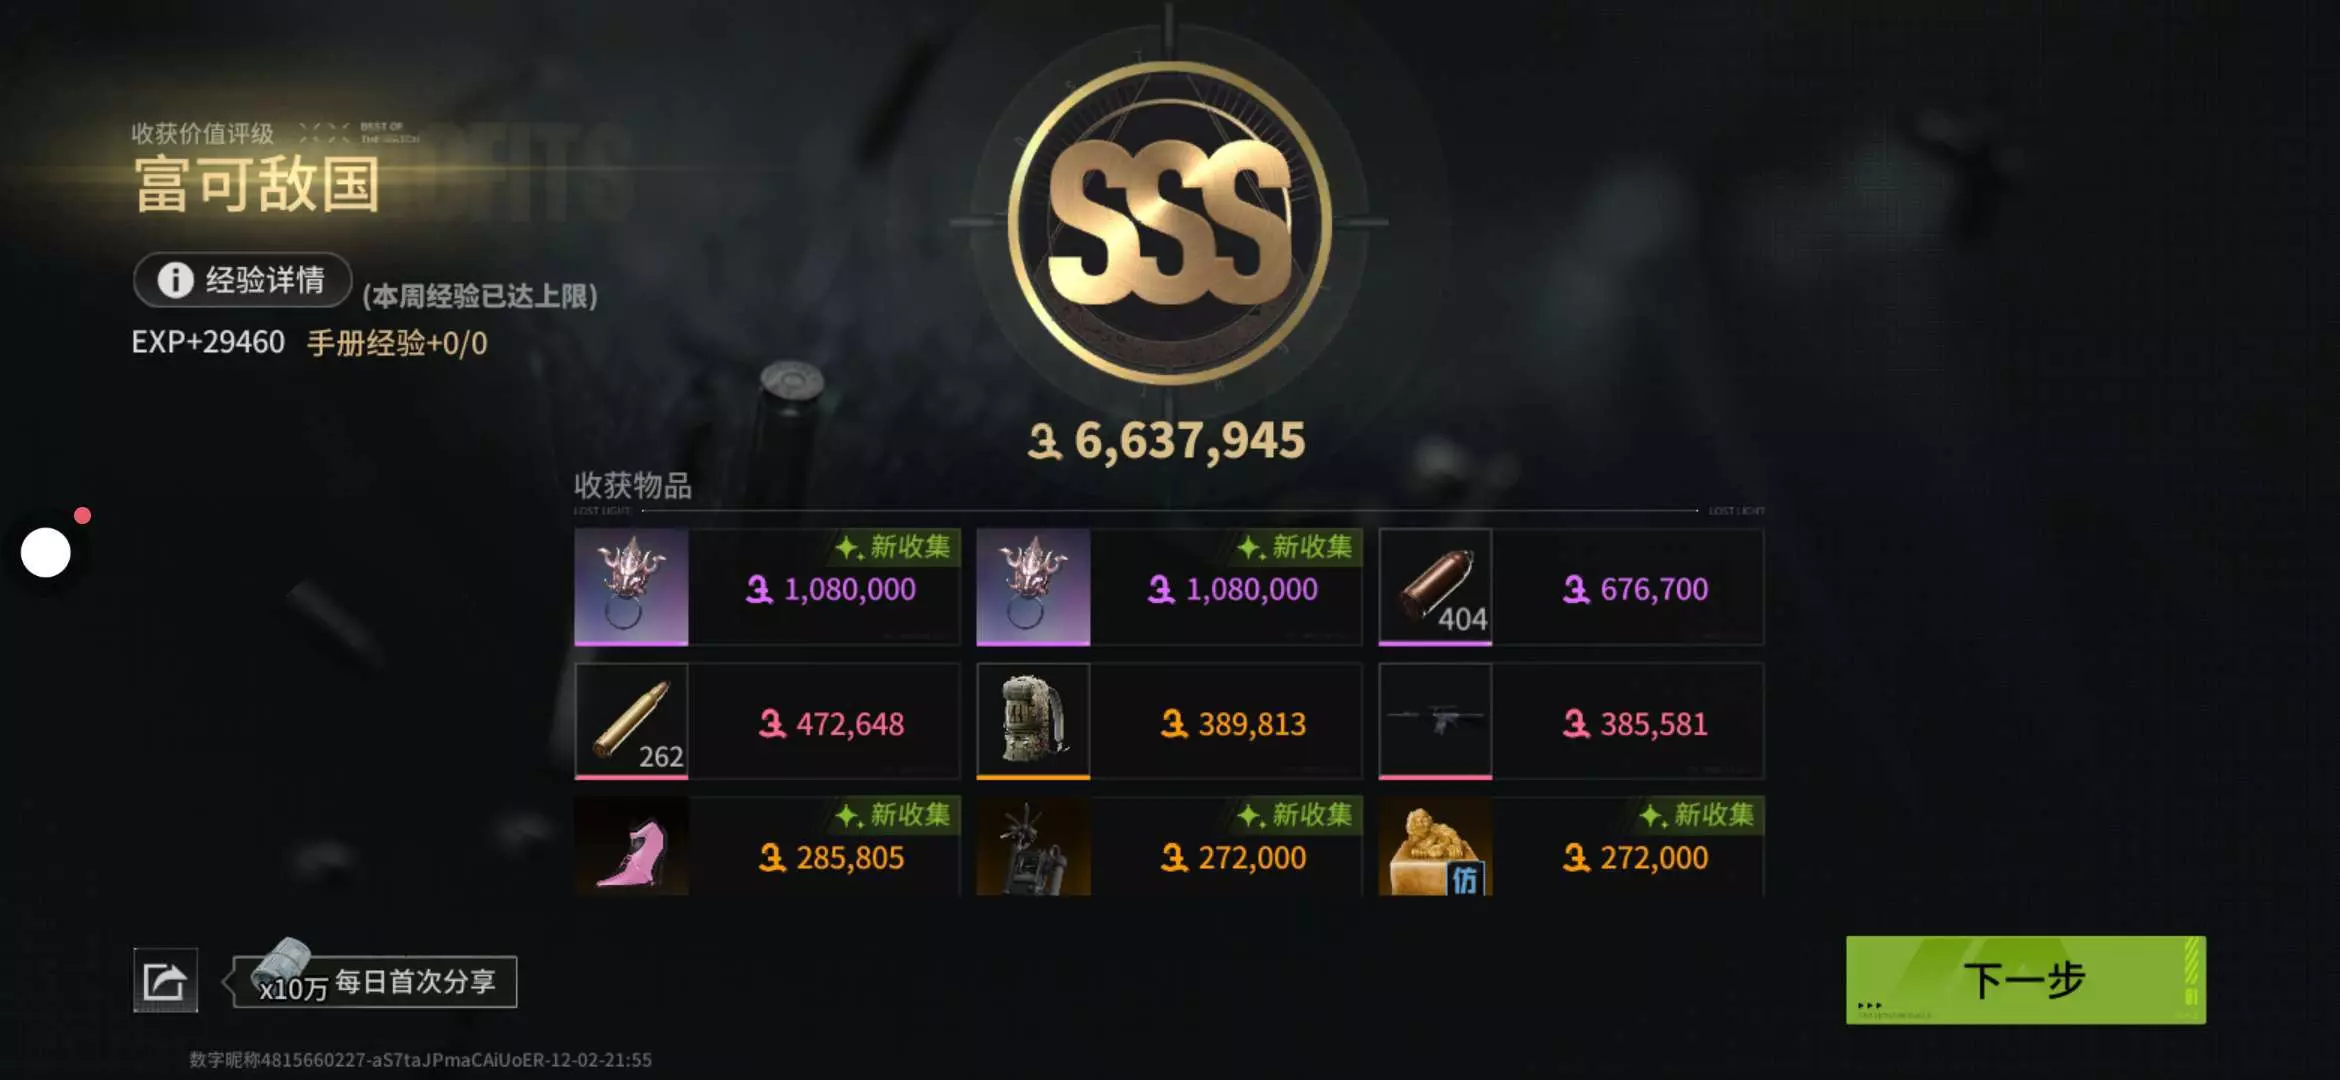
Task: Tap the share icon at the bottom left
Action: pyautogui.click(x=166, y=980)
